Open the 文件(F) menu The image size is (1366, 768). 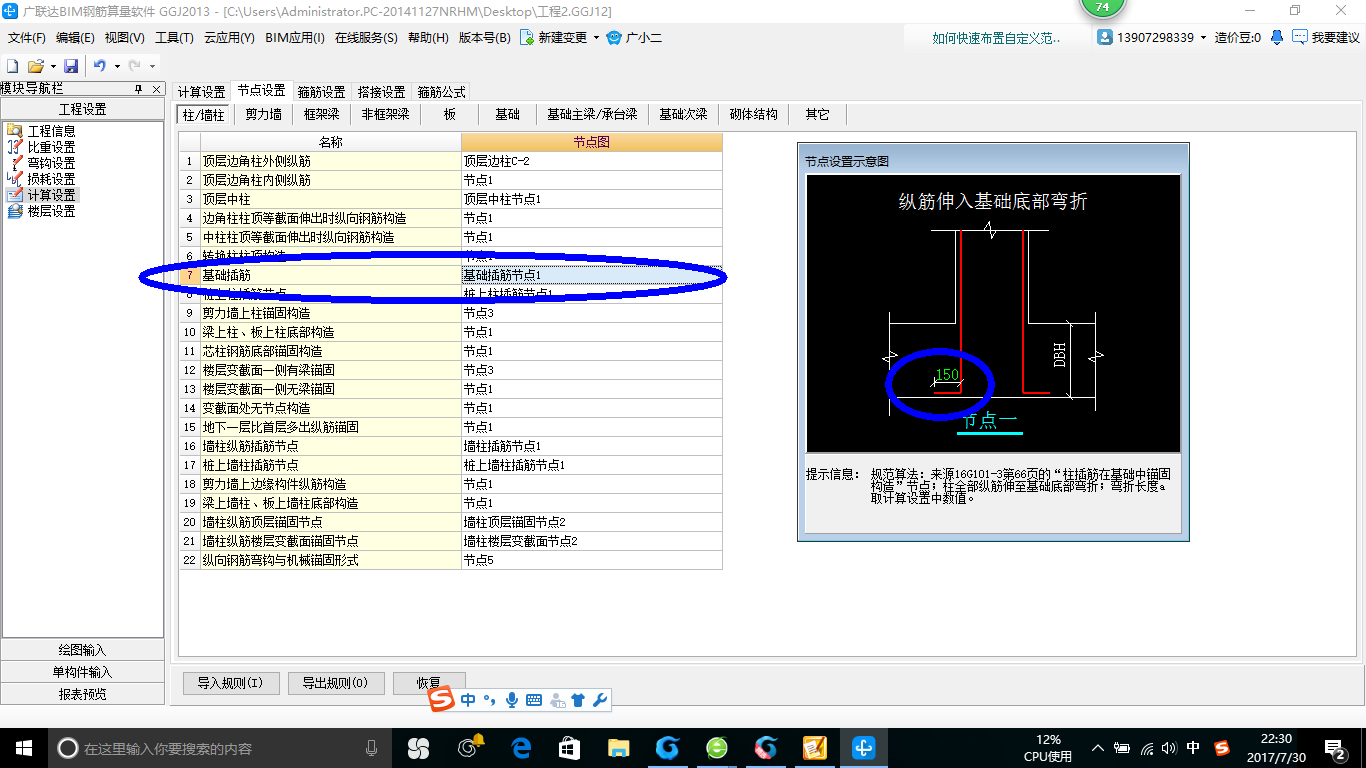27,37
